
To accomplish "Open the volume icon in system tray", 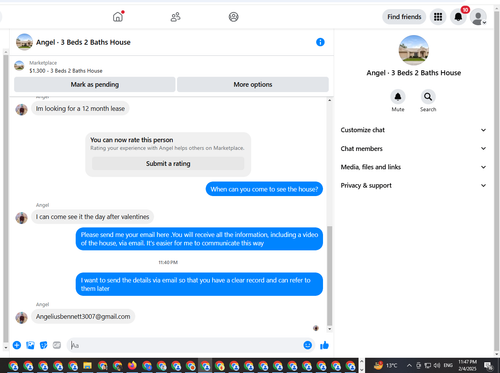I will tap(436, 366).
